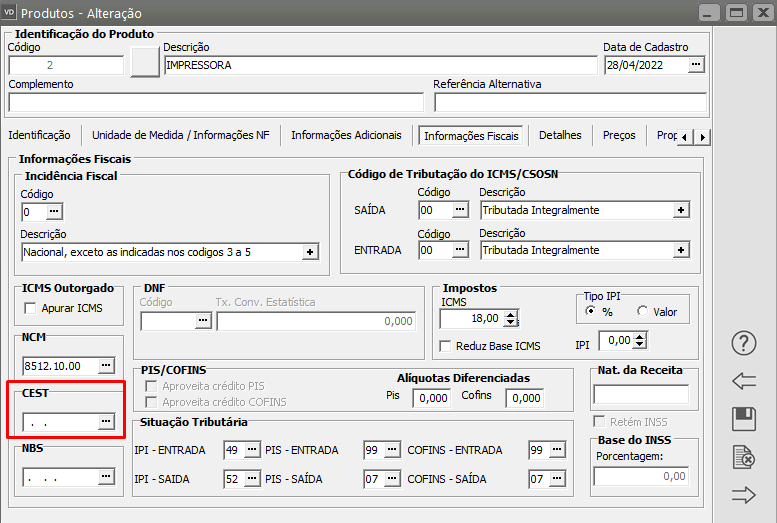Save product with floppy disk icon
Screen dimensions: 777x523
pyautogui.click(x=744, y=419)
